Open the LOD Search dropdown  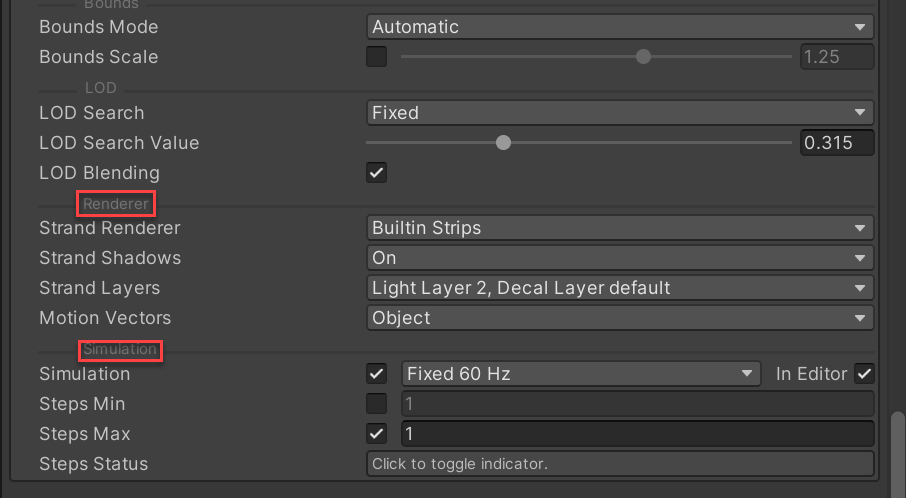pyautogui.click(x=620, y=113)
